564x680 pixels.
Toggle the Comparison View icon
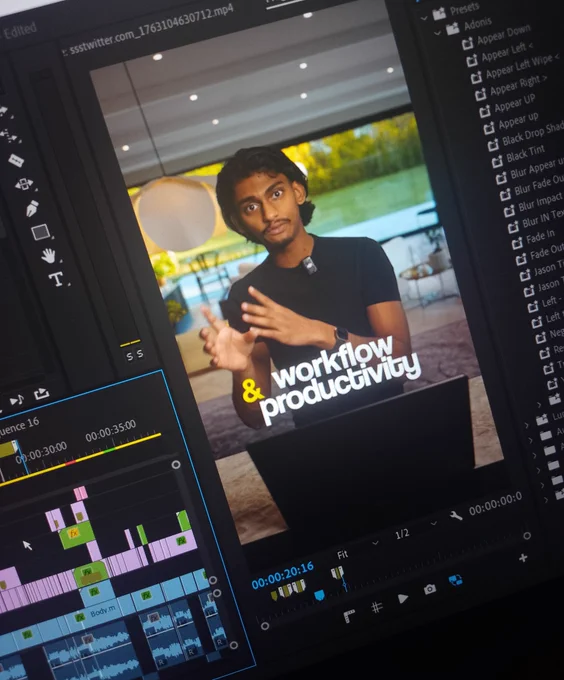pyautogui.click(x=455, y=580)
